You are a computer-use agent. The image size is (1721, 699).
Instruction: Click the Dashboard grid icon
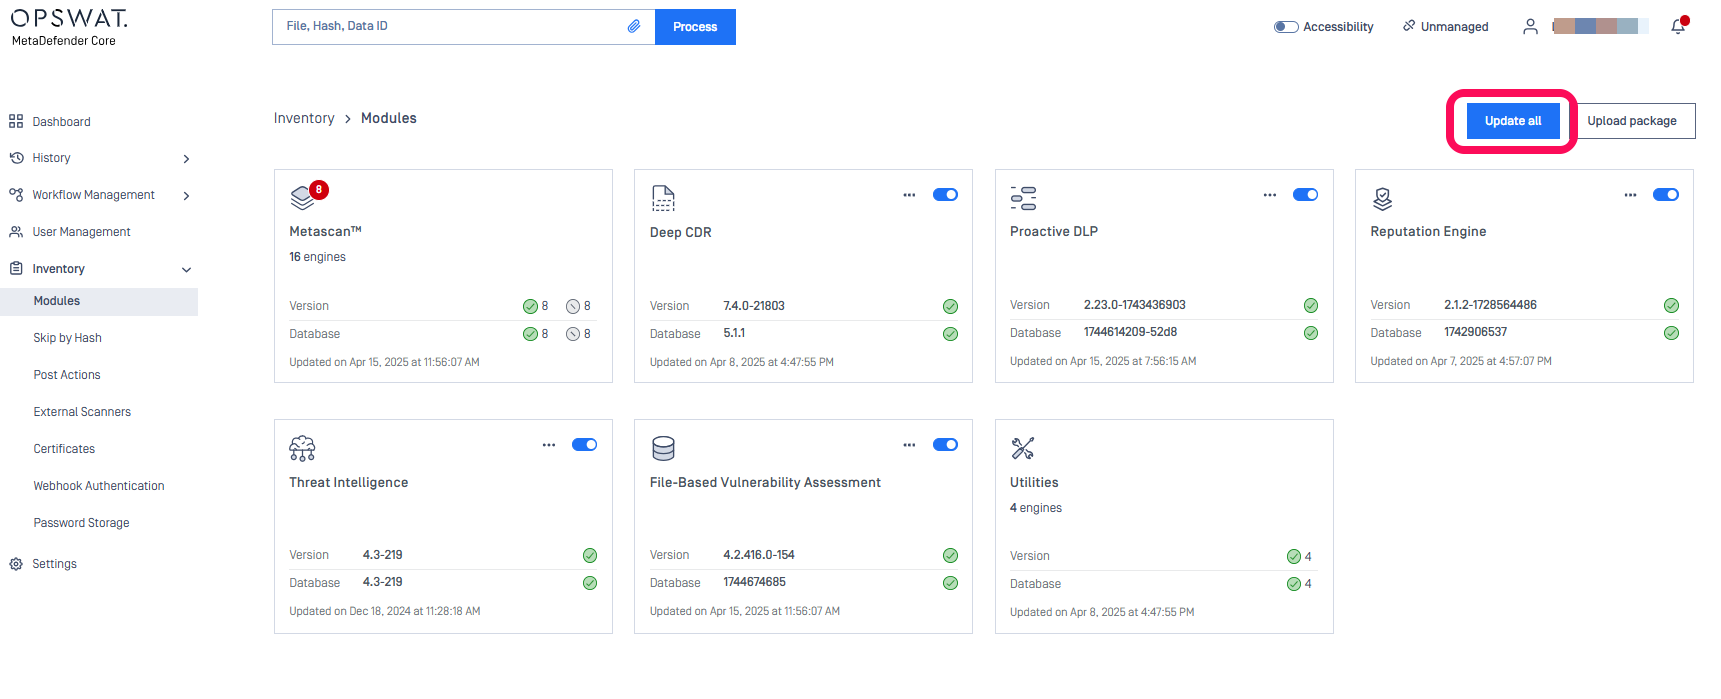16,122
